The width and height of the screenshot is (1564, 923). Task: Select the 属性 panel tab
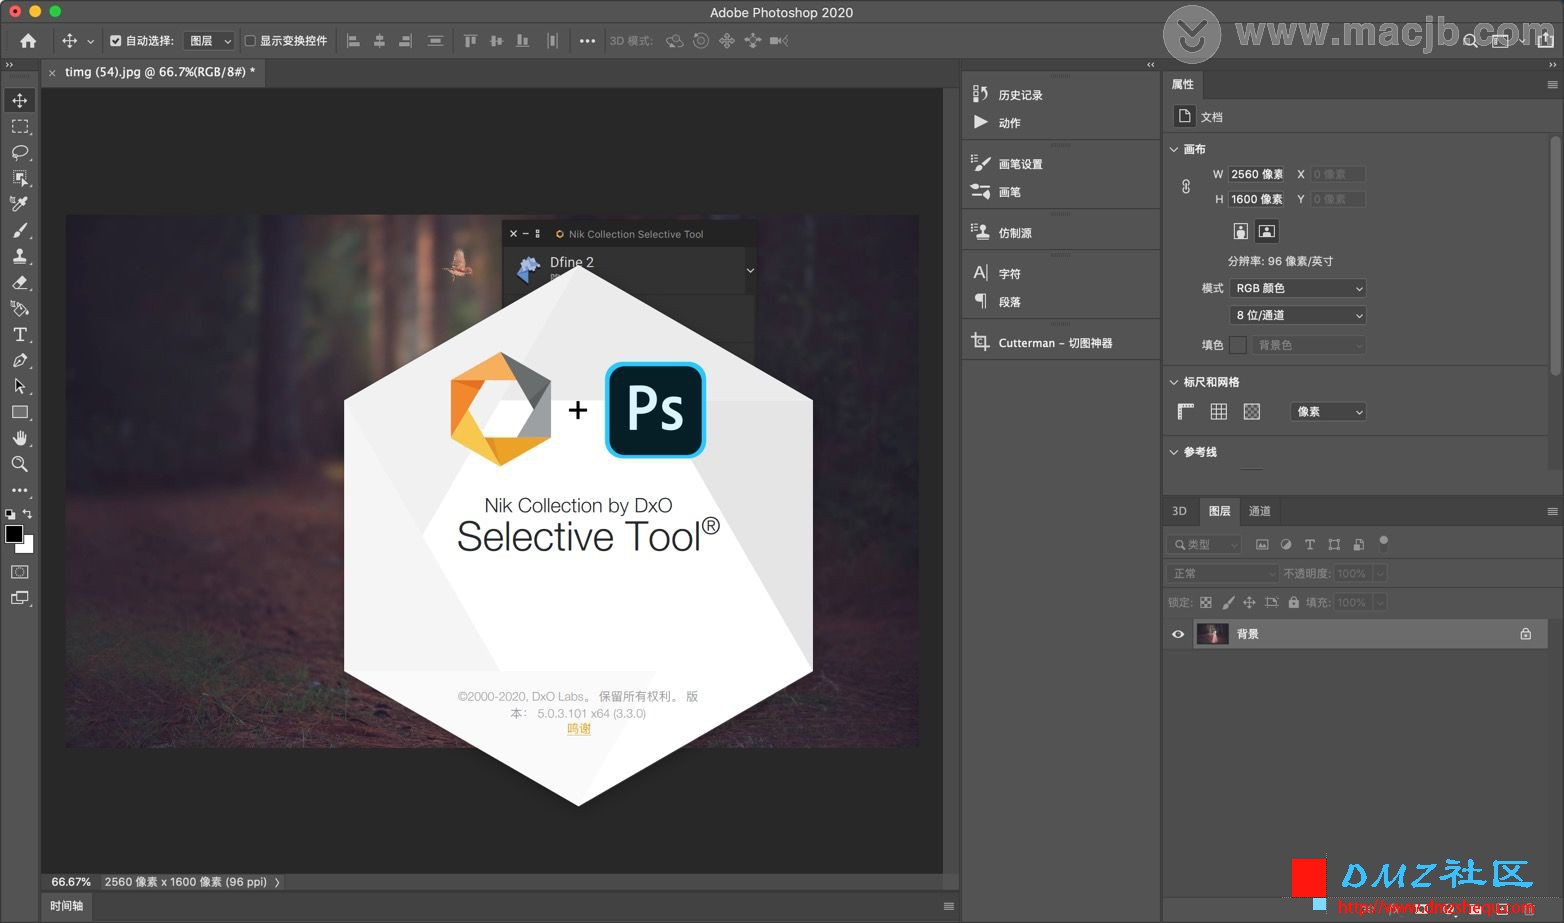(1182, 84)
